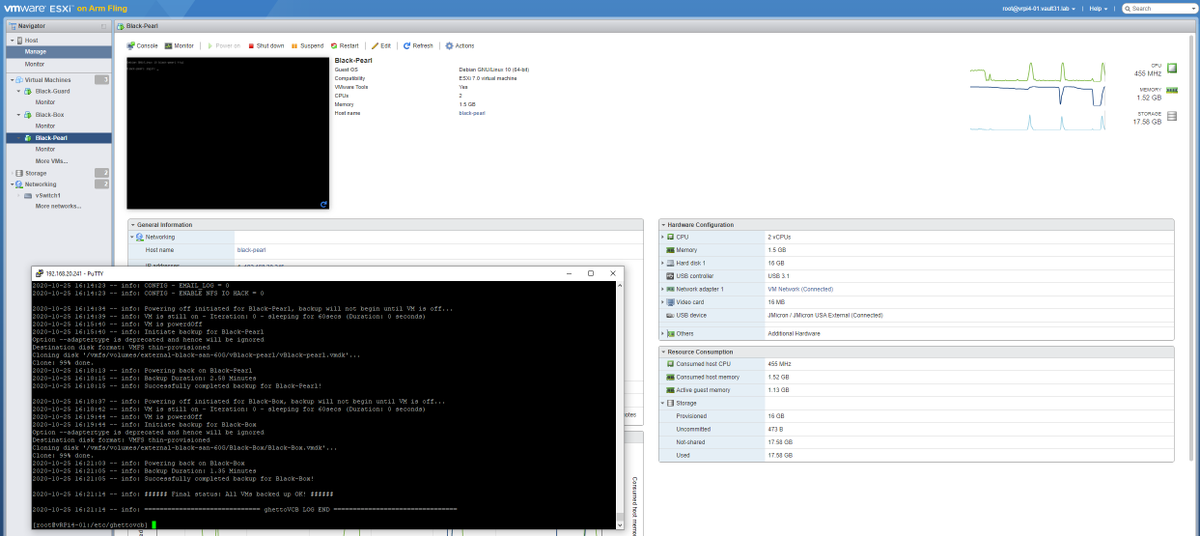Expand the Video card row
This screenshot has height=536, width=1200.
(663, 302)
